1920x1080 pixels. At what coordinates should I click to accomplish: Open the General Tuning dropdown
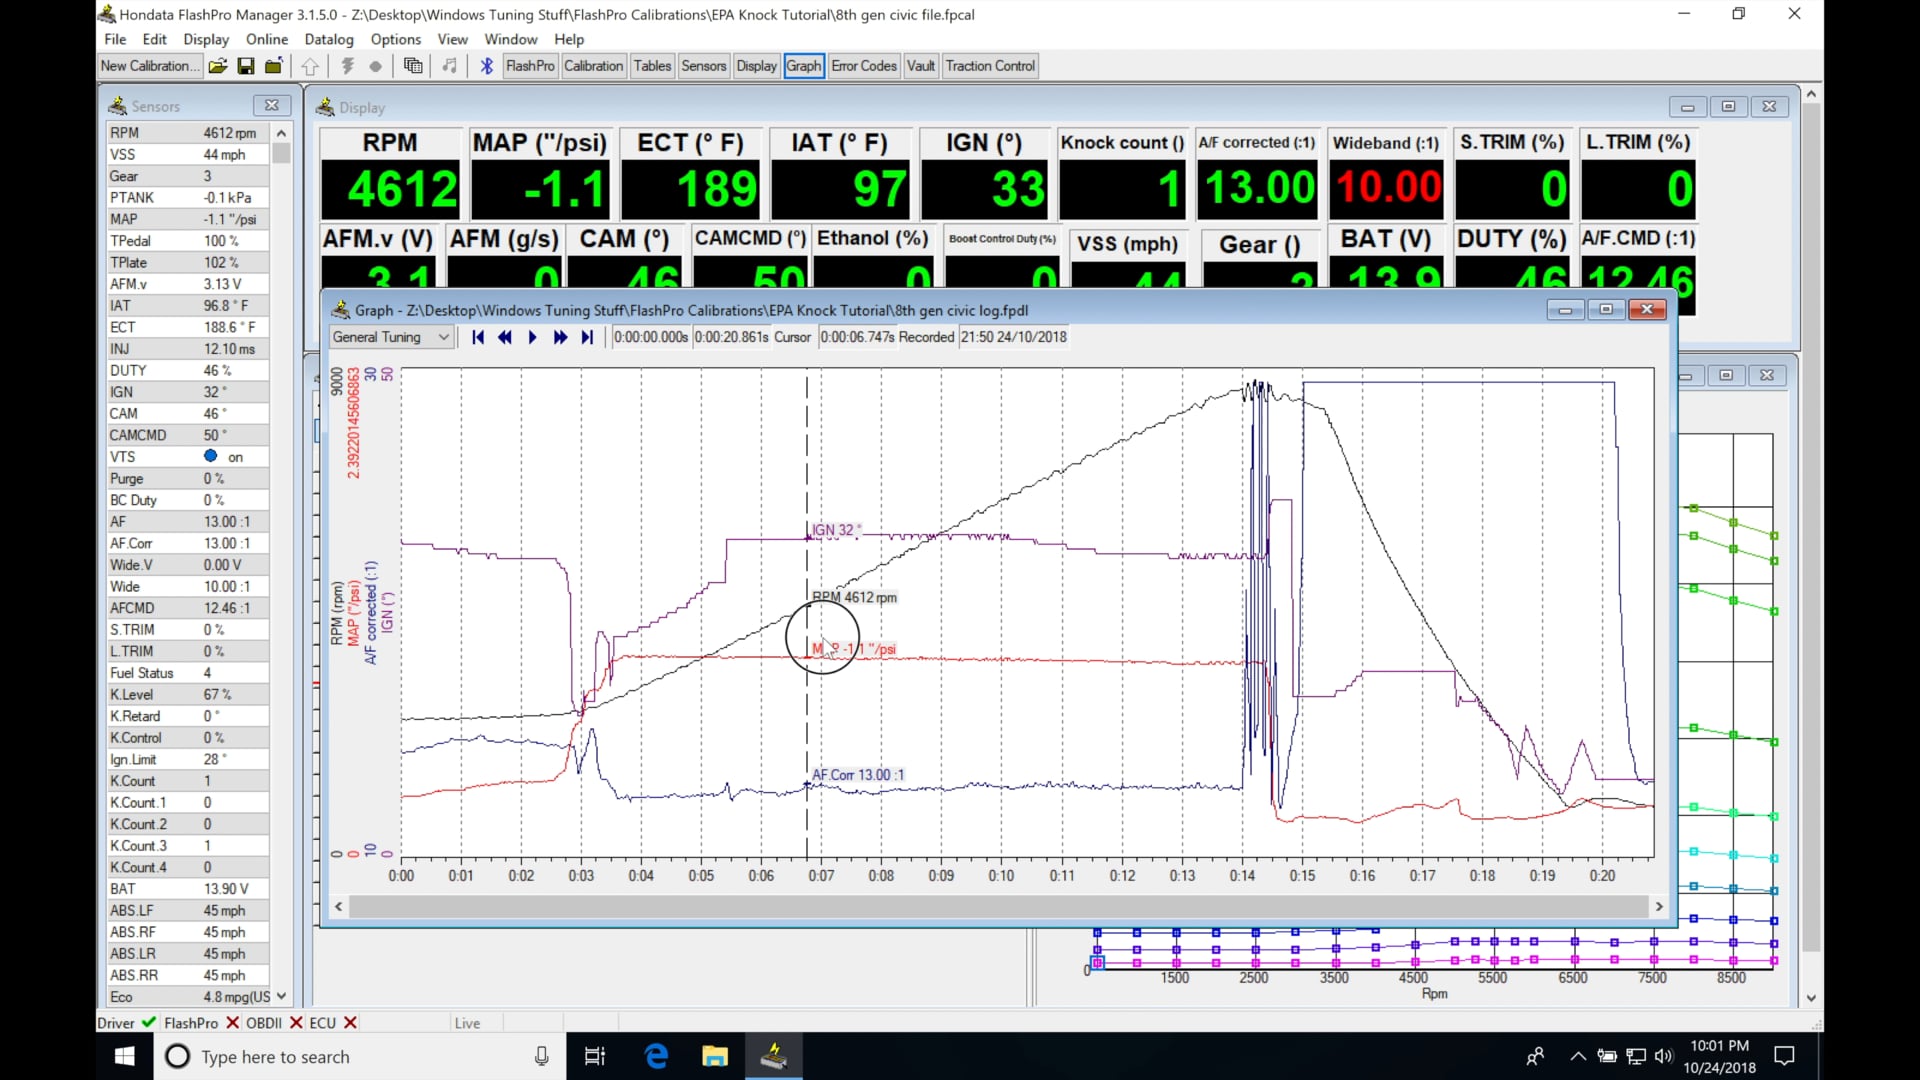[446, 337]
